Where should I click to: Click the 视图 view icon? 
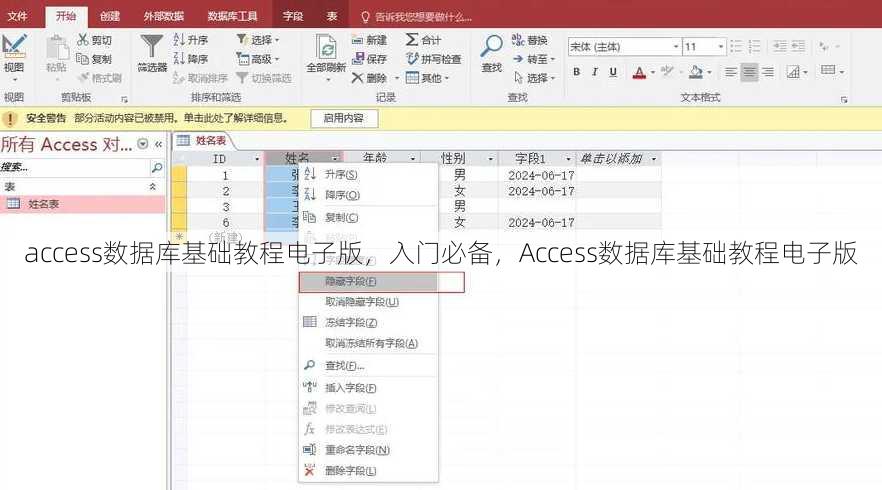point(14,47)
